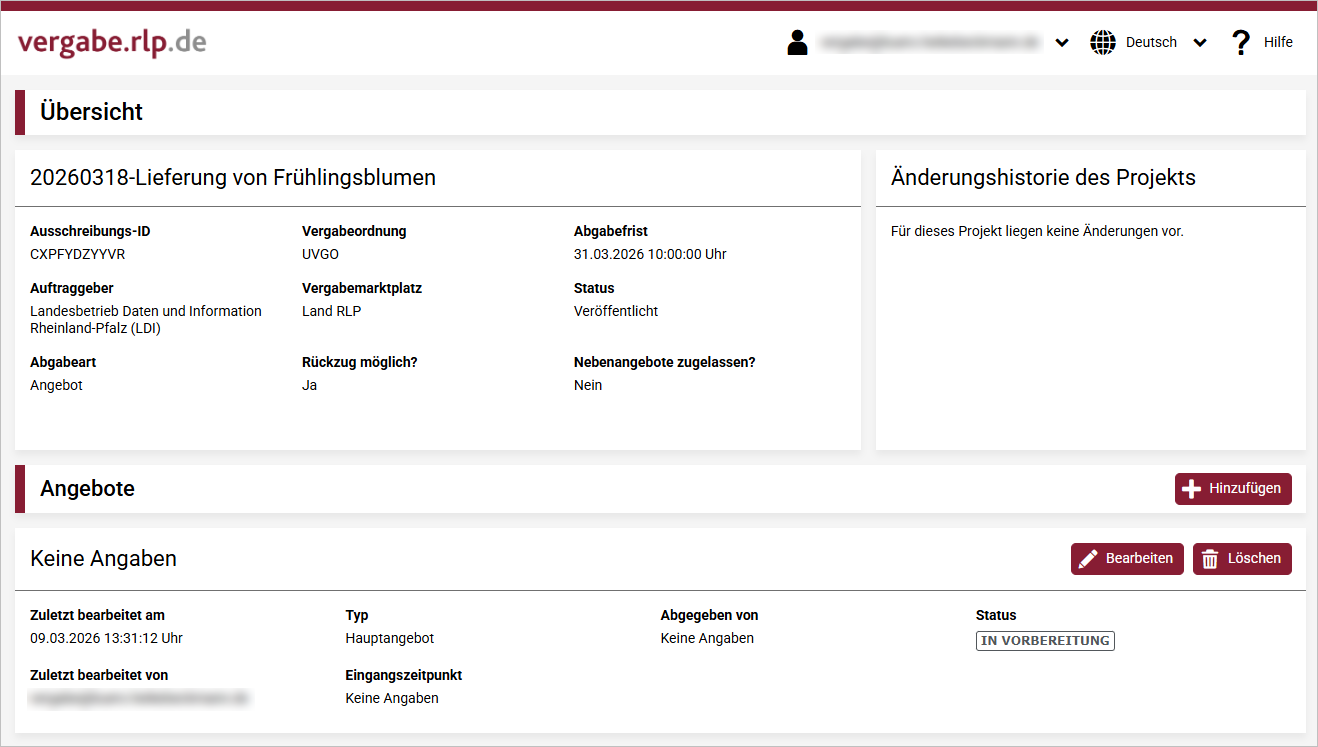The image size is (1318, 747).
Task: Select the Ausschreibungs-ID value CXPFYDZYYVR
Action: [x=78, y=254]
